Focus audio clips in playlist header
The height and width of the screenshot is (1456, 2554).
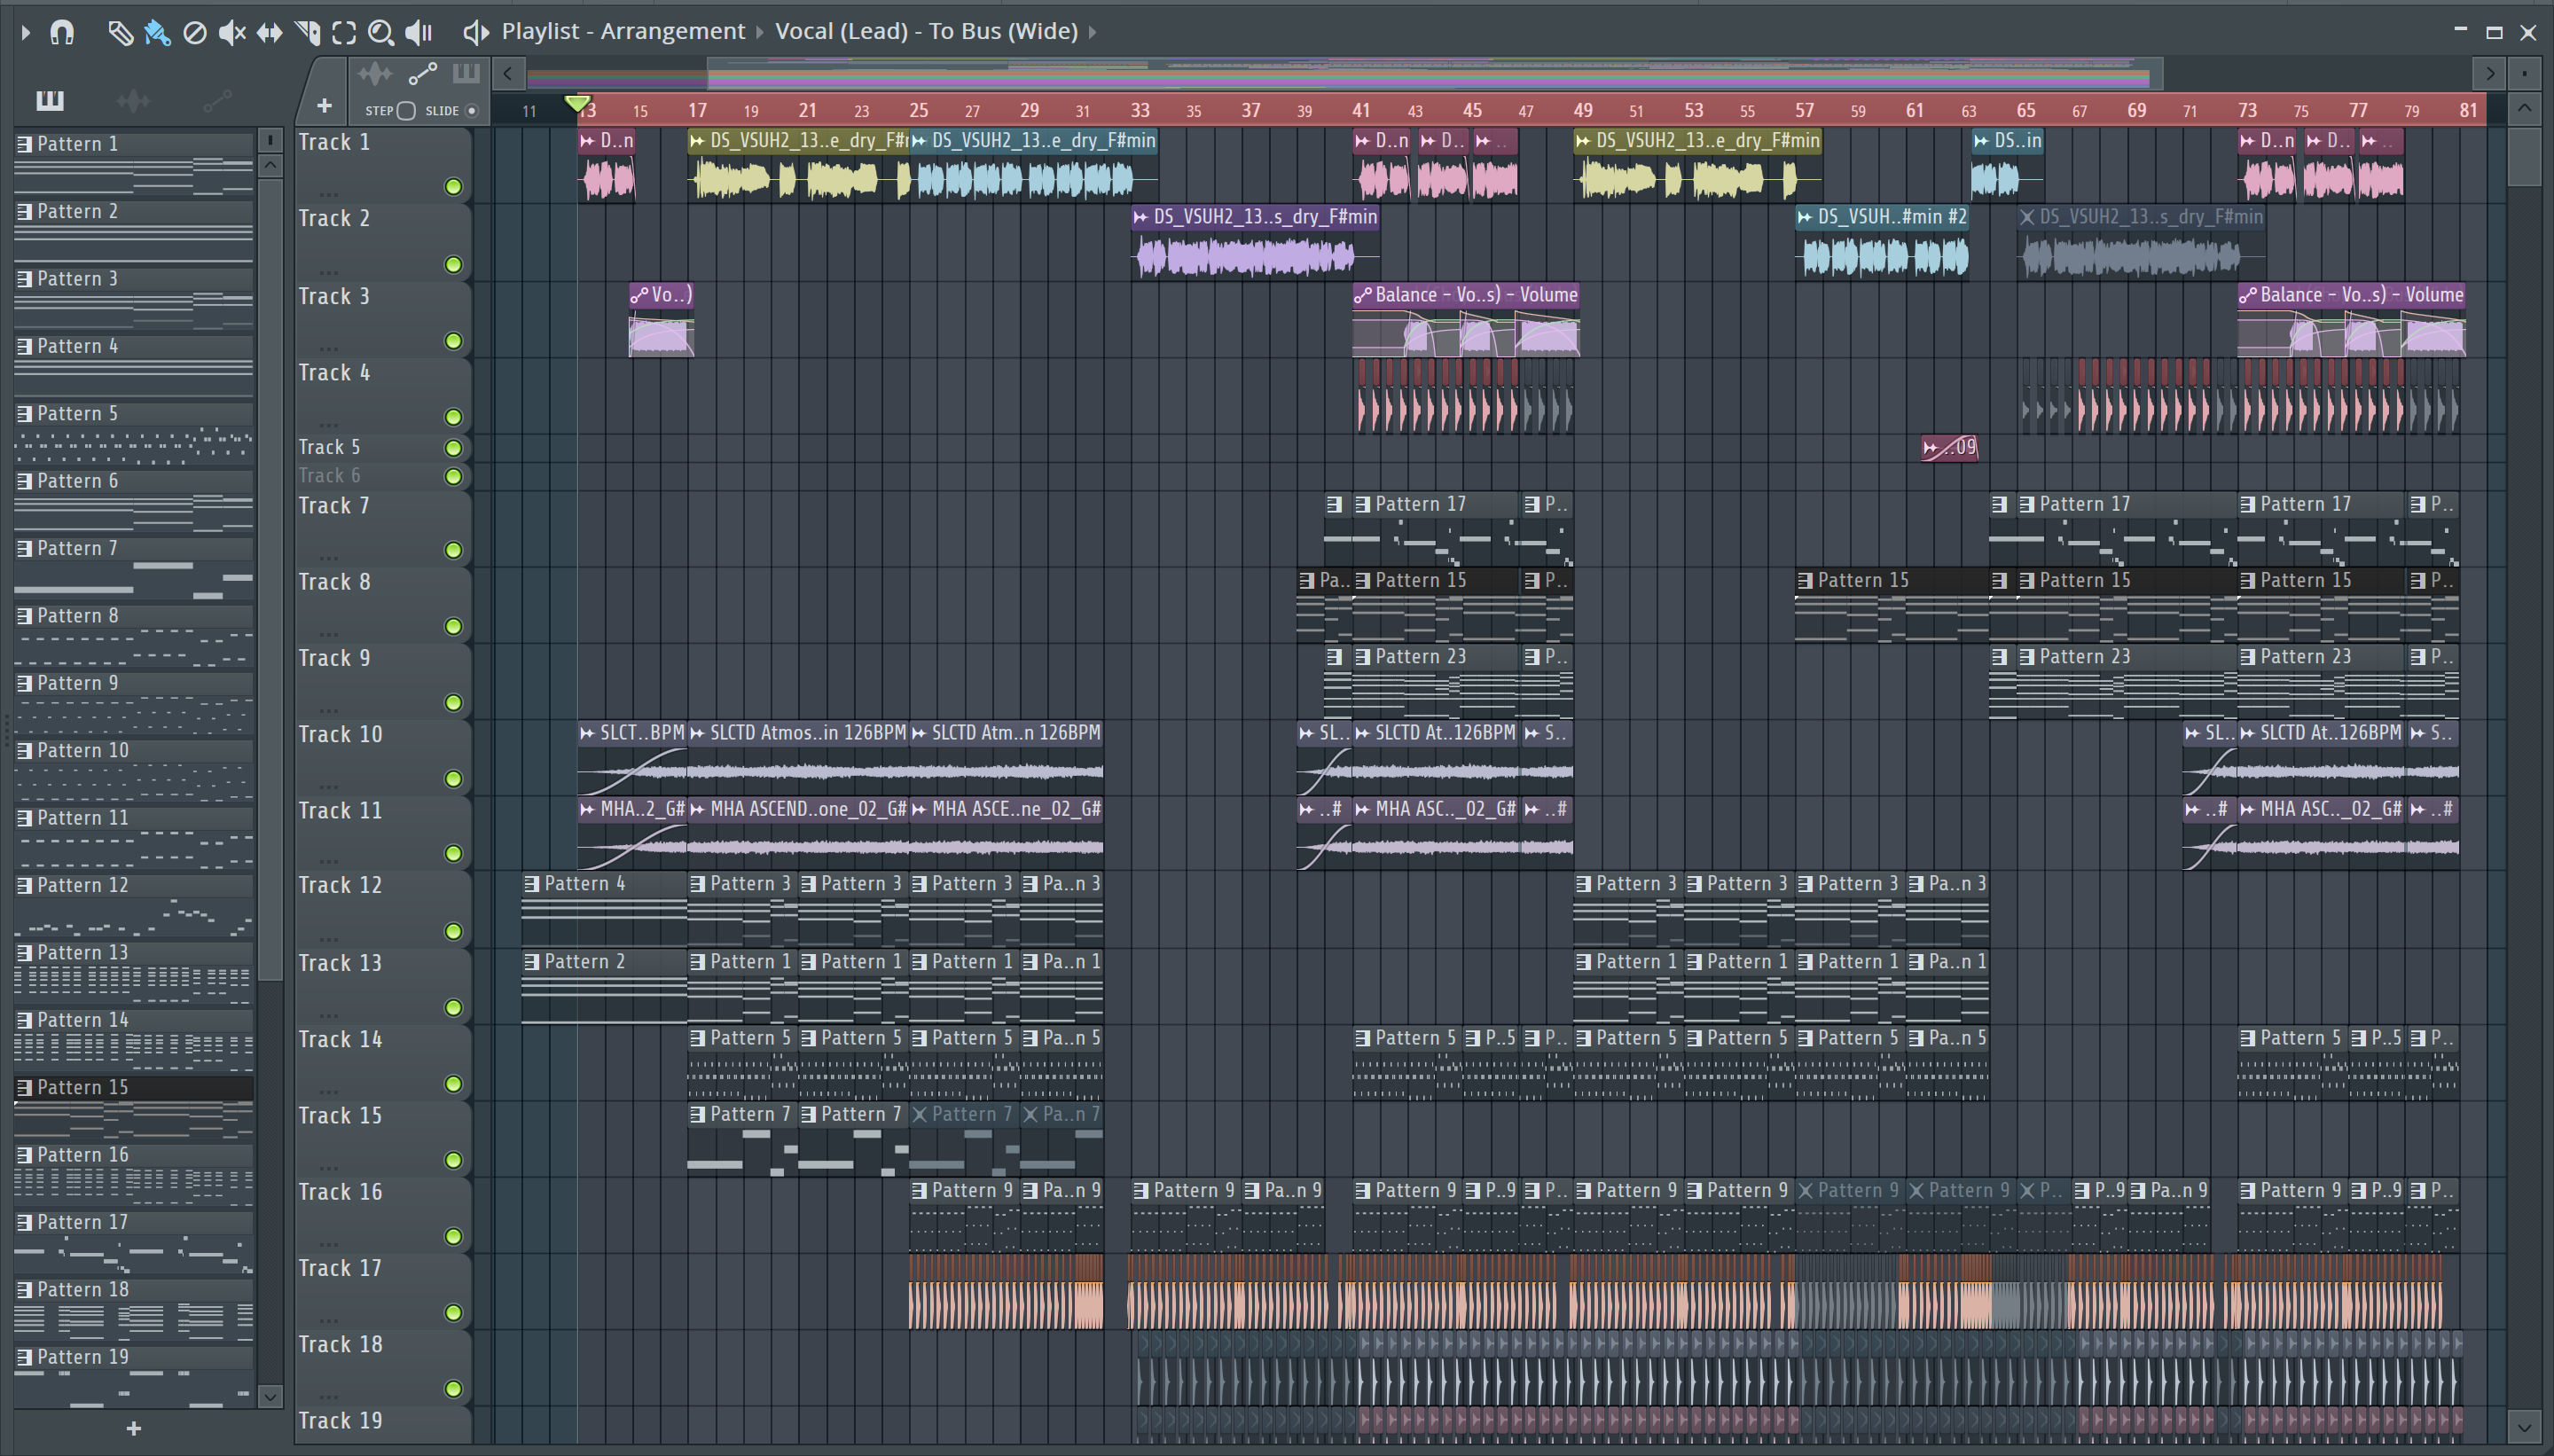point(375,74)
